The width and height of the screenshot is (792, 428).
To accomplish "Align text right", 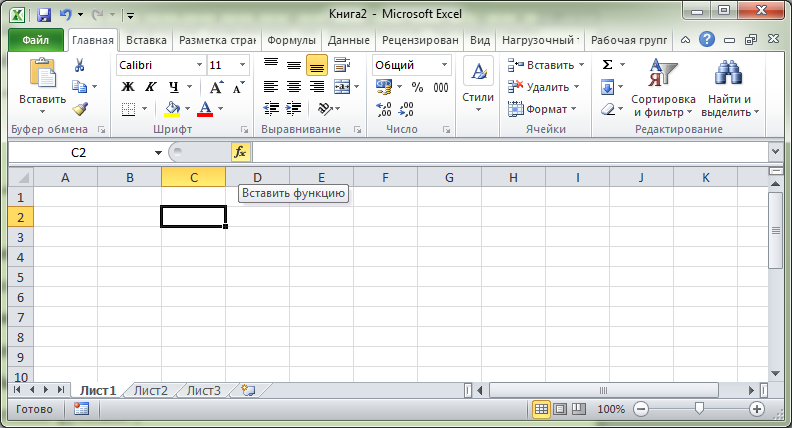I will click(317, 87).
